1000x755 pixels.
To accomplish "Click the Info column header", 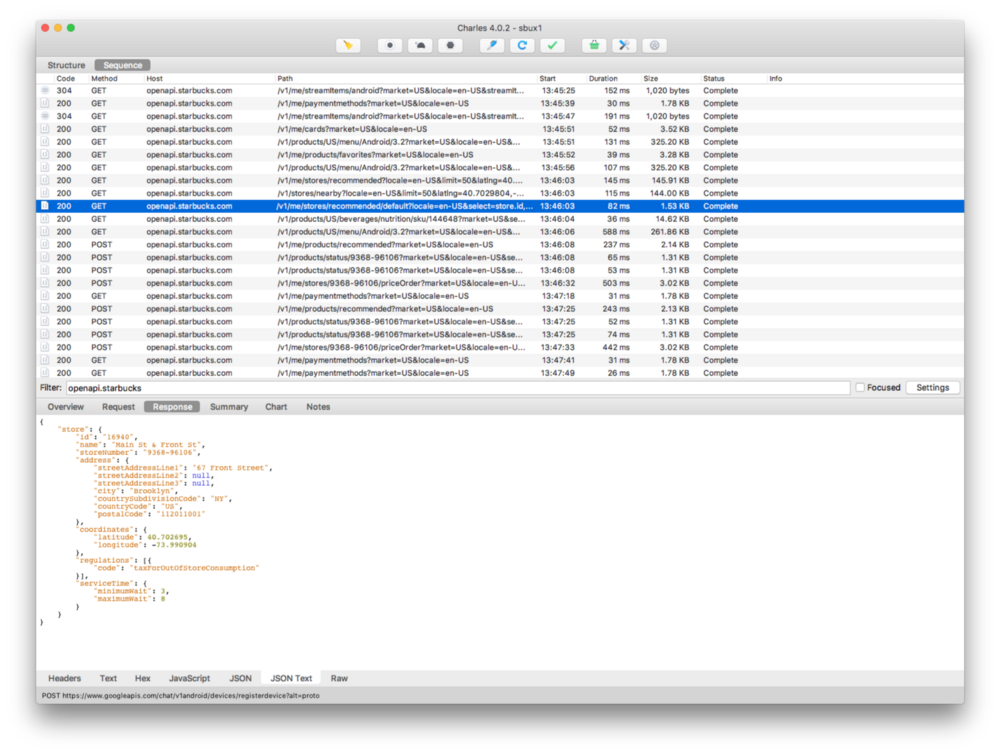I will click(x=776, y=78).
